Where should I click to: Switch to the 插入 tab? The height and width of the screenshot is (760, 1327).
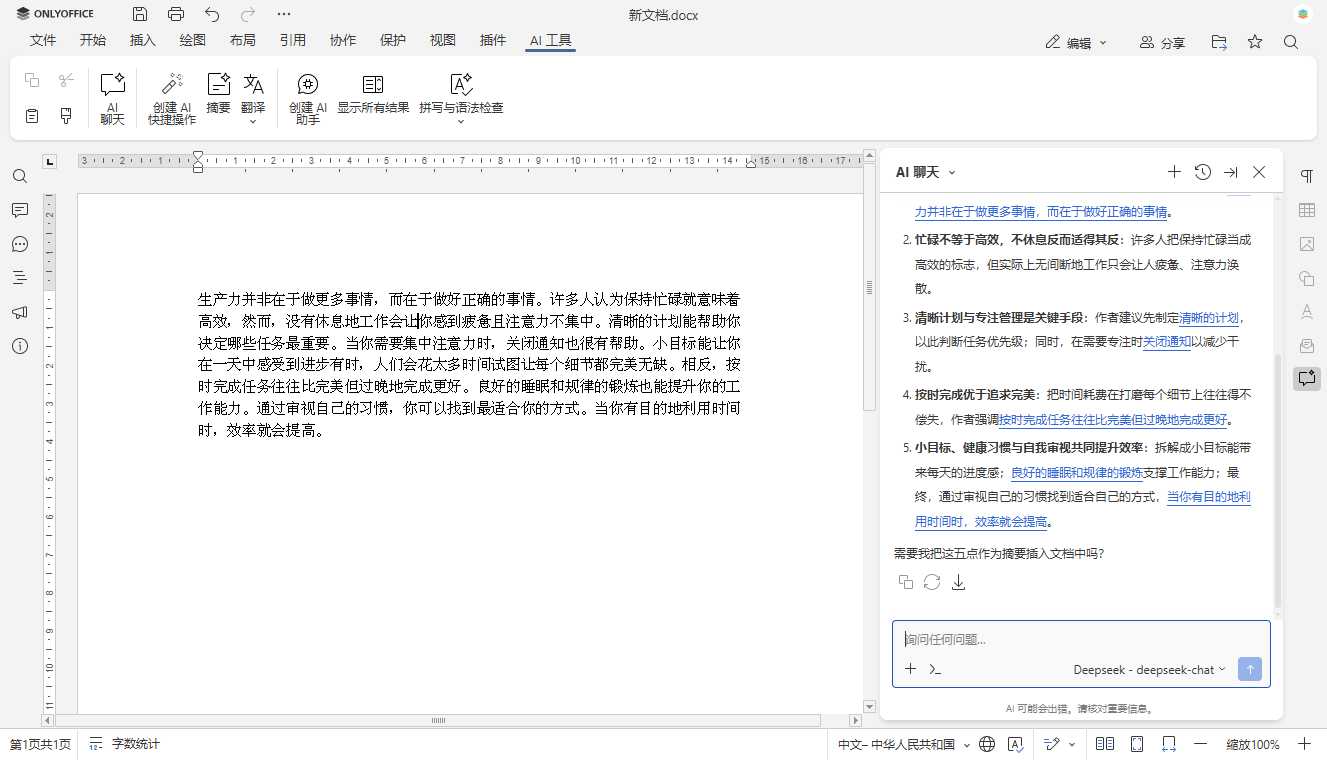[143, 40]
